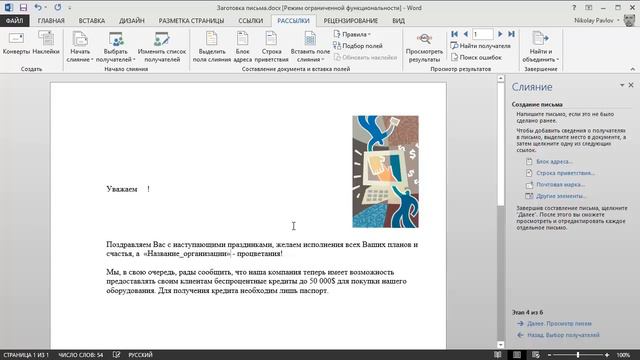Image resolution: width=640 pixels, height=360 pixels.
Task: Close the Слияние task pane
Action: point(631,85)
